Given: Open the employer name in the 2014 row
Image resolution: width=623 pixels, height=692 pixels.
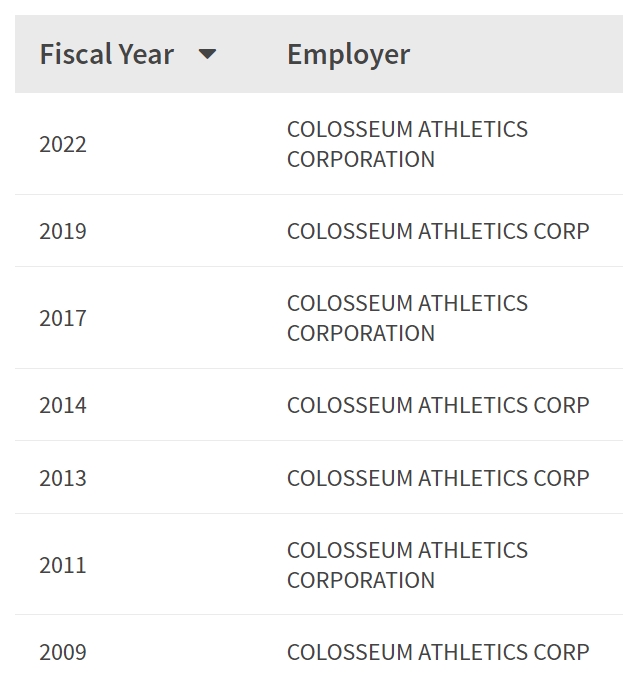Looking at the screenshot, I should coord(438,405).
